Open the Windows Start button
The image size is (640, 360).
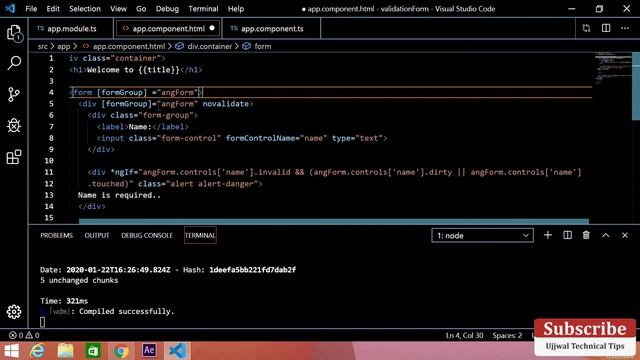click(x=11, y=351)
